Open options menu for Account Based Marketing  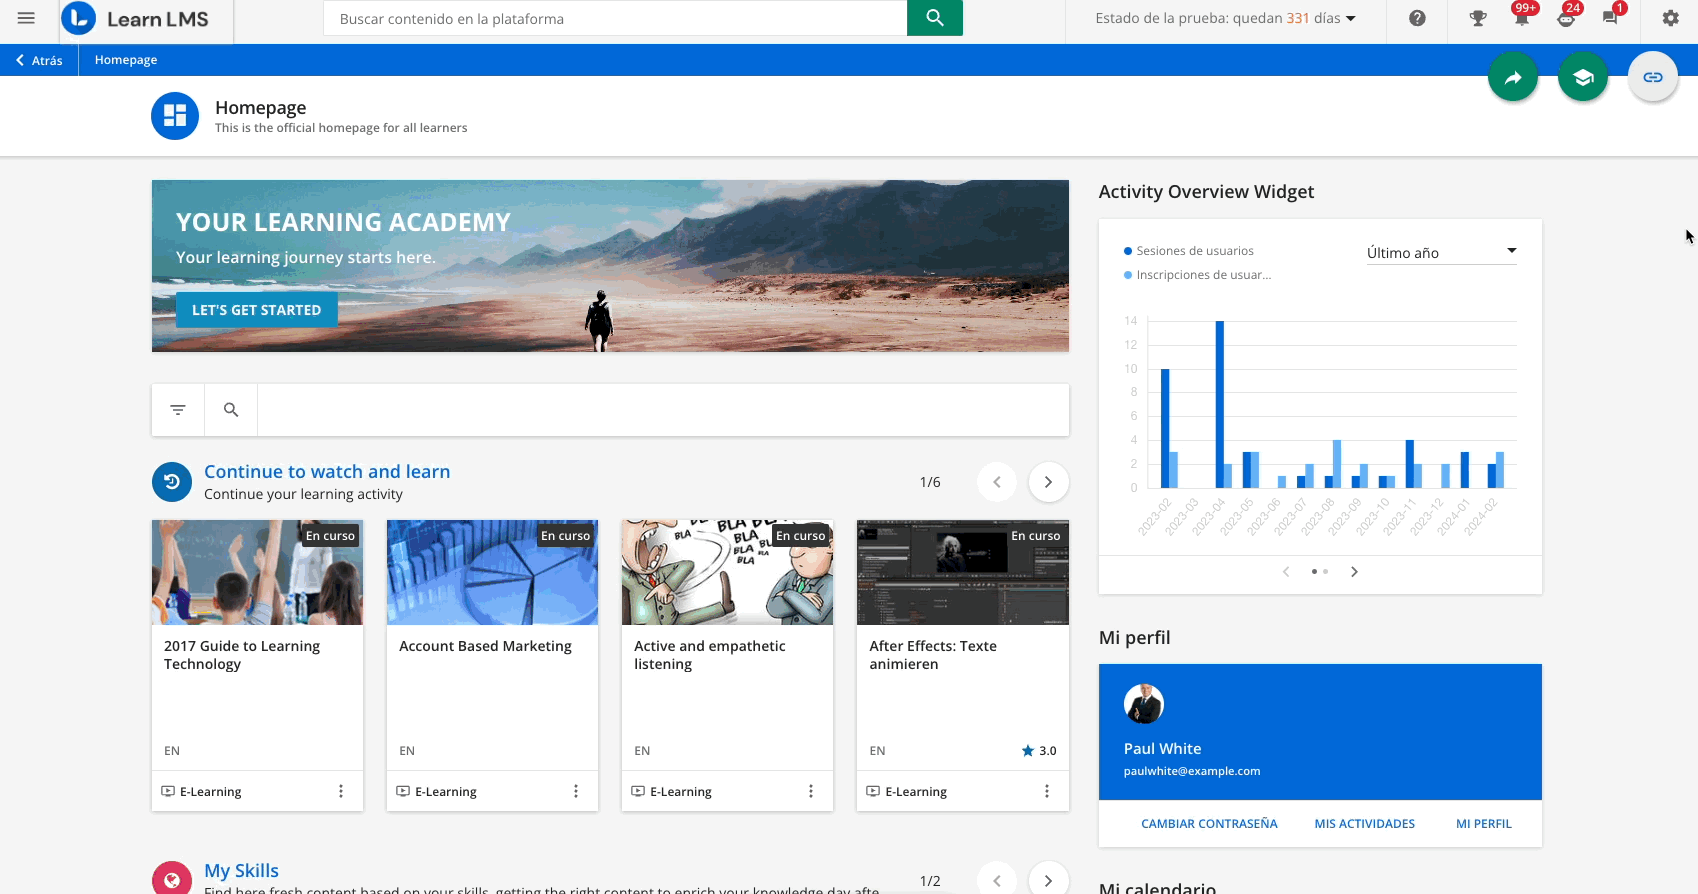(x=576, y=791)
